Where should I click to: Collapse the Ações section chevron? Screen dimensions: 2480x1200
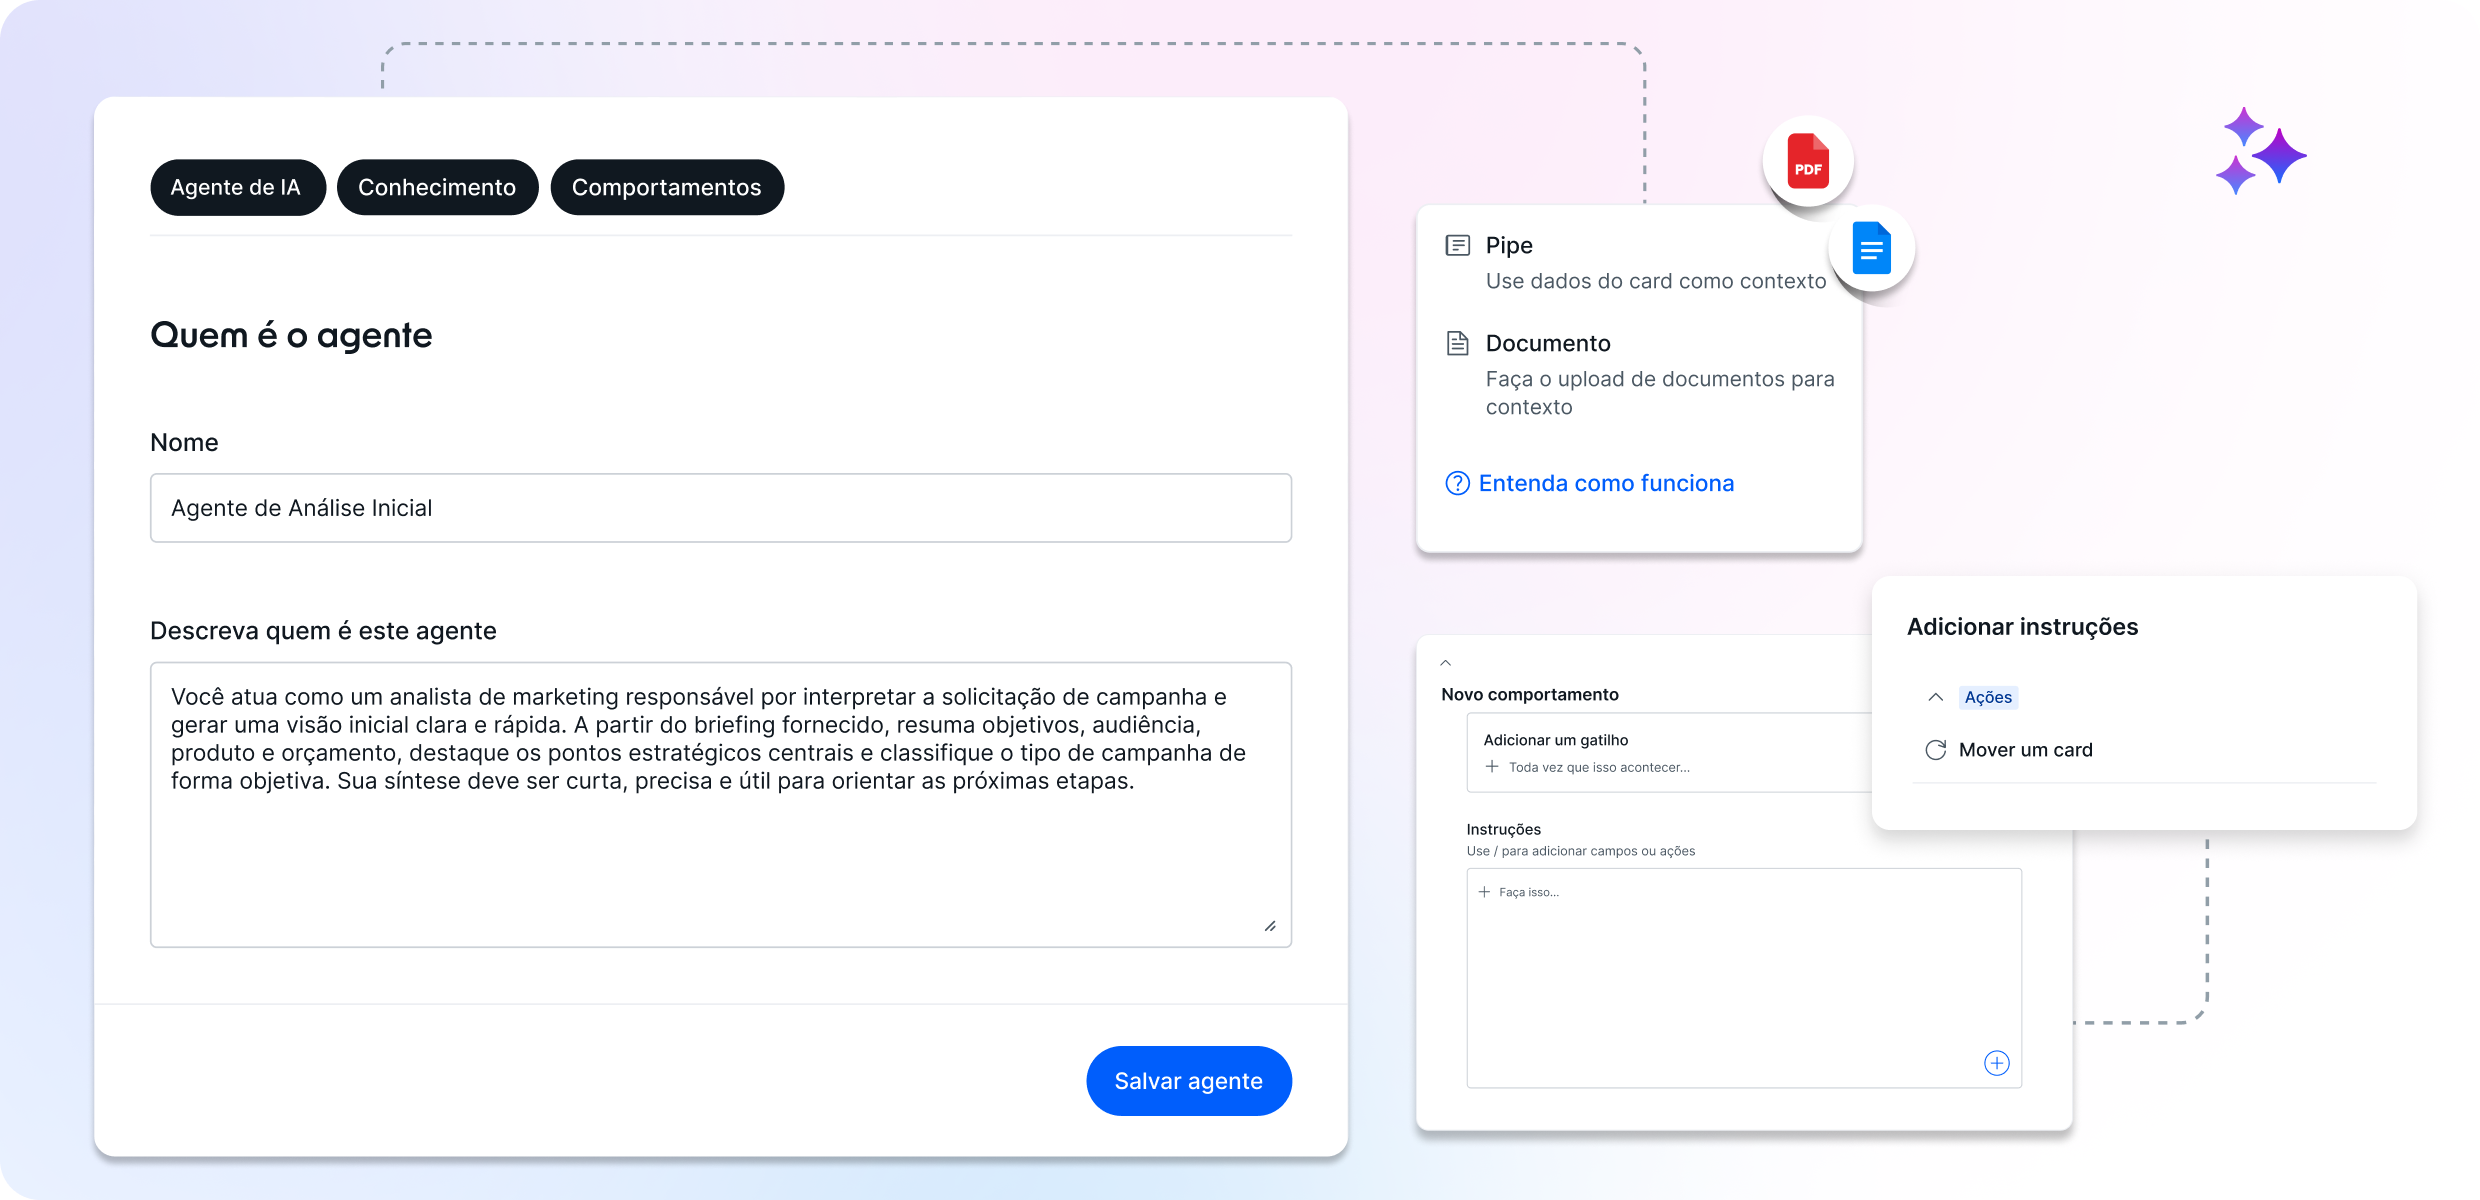click(x=1936, y=697)
